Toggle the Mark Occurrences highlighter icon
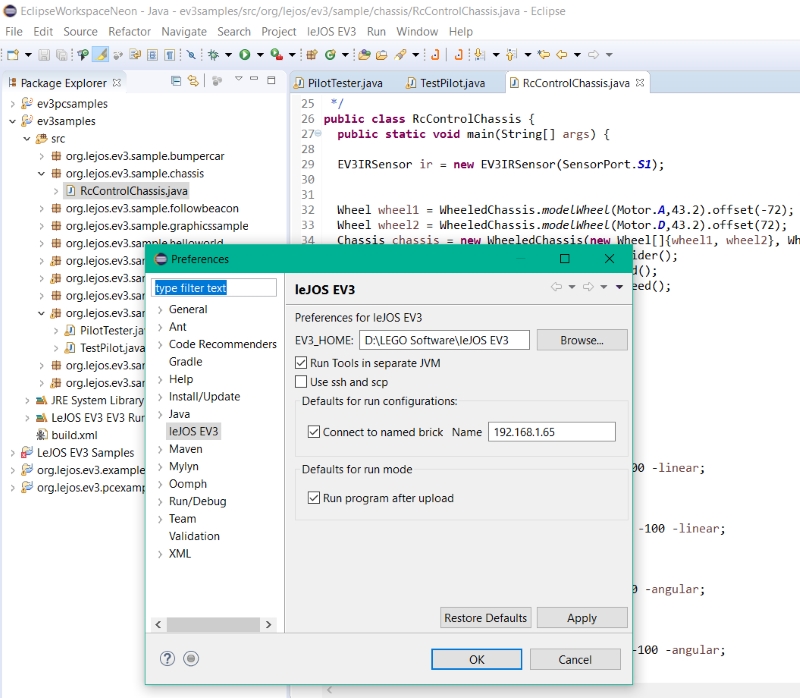Screen dimensions: 800x698 (x=101, y=55)
